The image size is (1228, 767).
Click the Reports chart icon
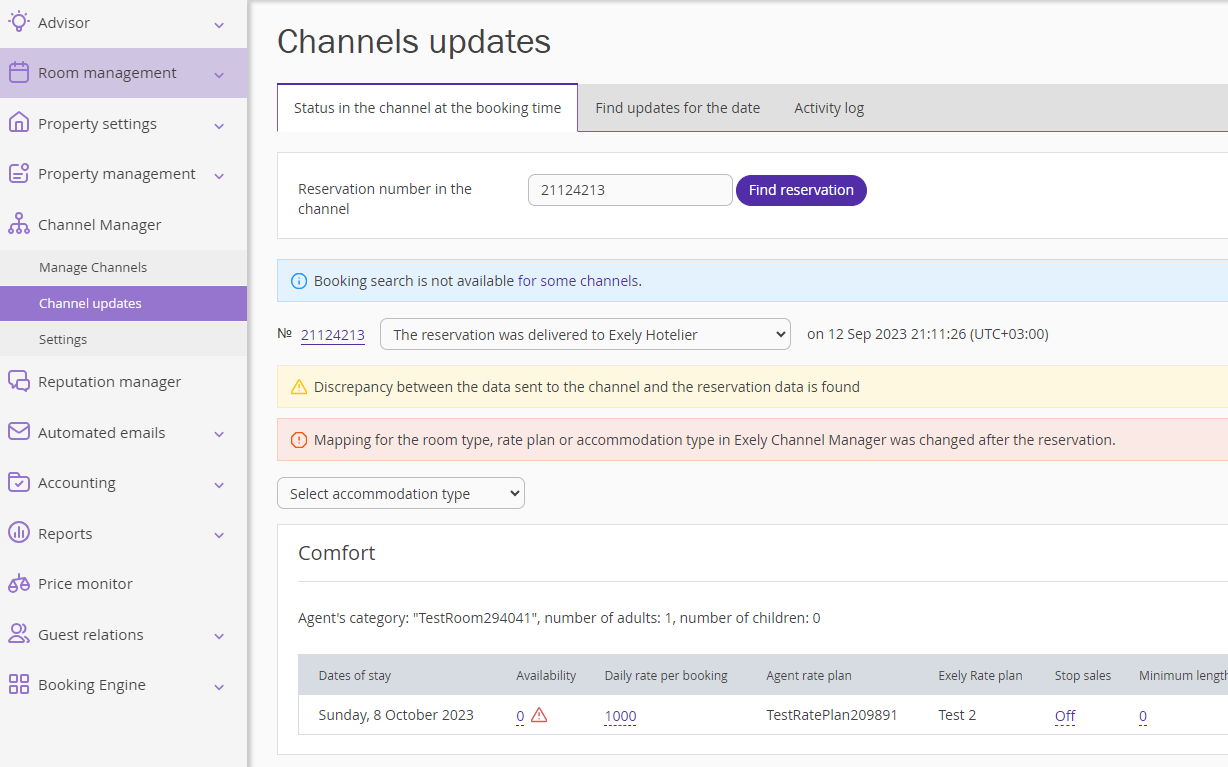(18, 533)
